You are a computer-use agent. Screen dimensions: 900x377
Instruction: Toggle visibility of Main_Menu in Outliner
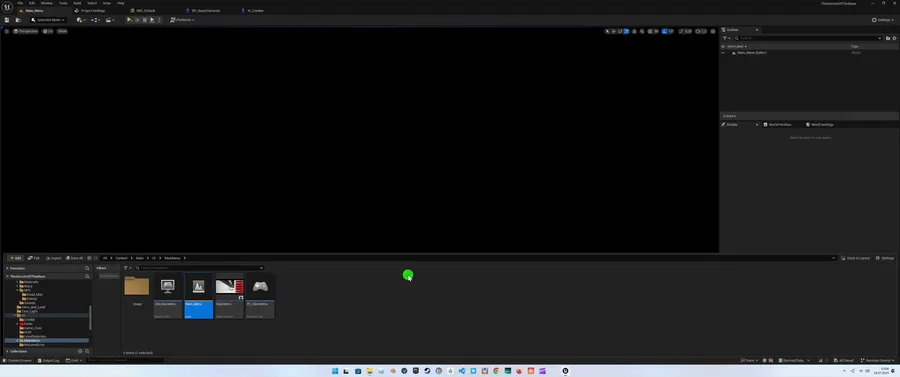pyautogui.click(x=723, y=53)
